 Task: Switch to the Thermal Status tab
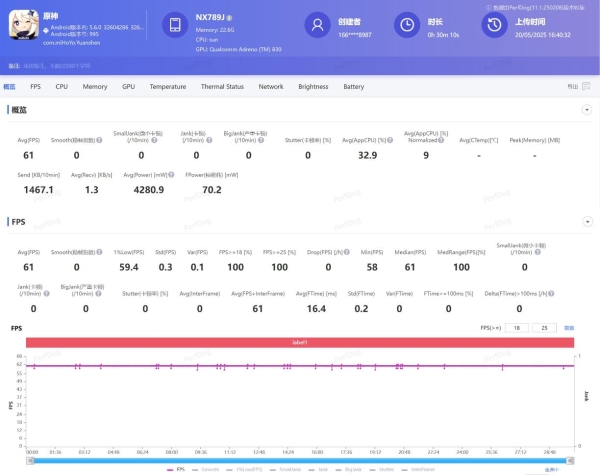pos(222,87)
